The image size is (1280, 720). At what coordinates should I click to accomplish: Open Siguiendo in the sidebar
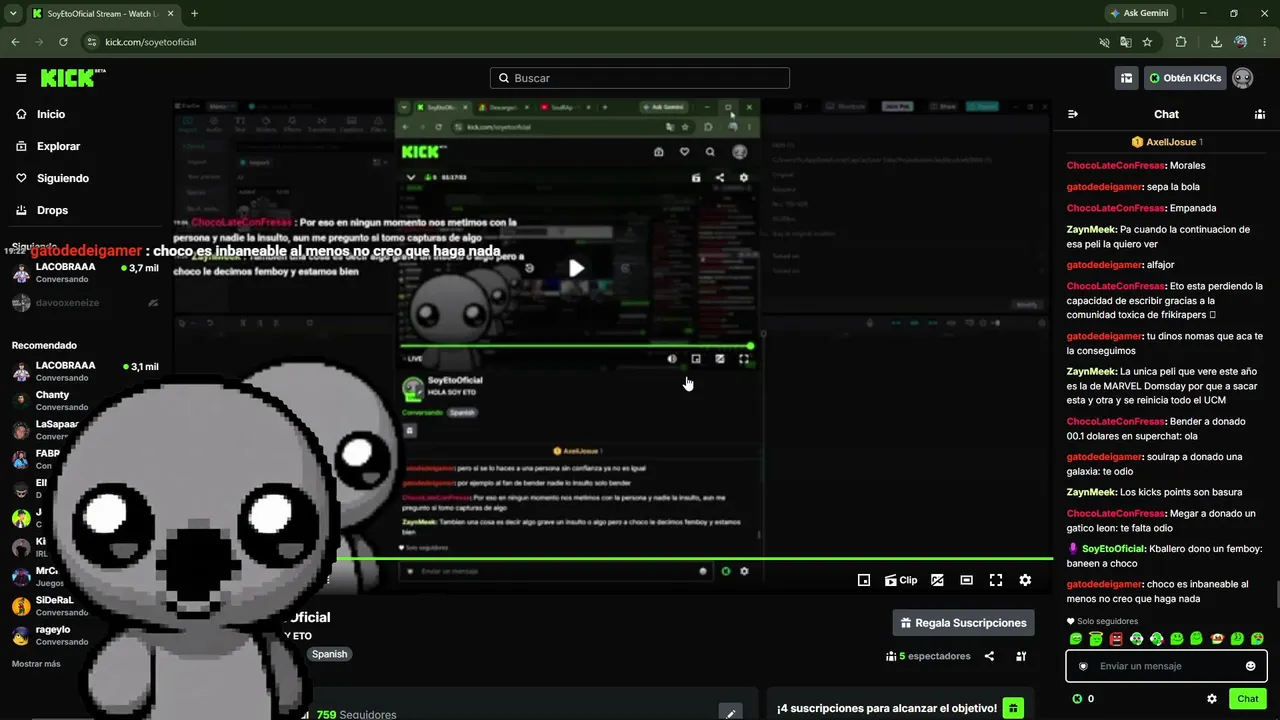(52, 178)
